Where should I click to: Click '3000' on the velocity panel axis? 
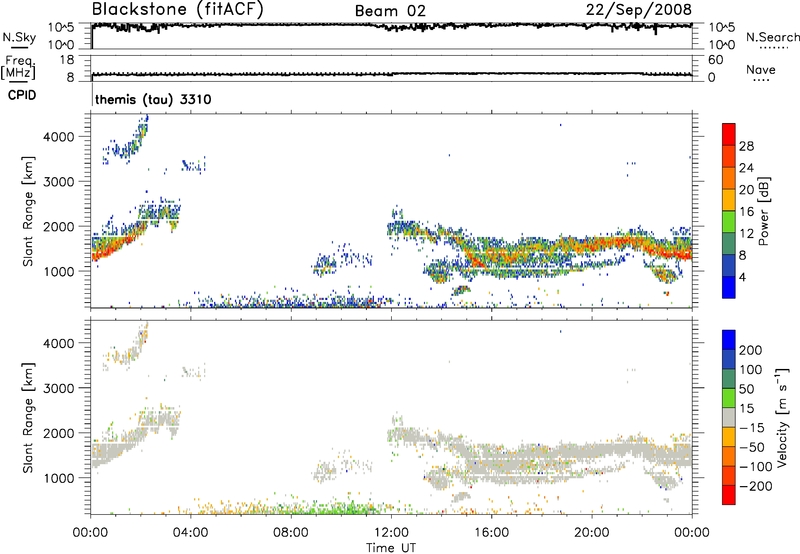(58, 388)
